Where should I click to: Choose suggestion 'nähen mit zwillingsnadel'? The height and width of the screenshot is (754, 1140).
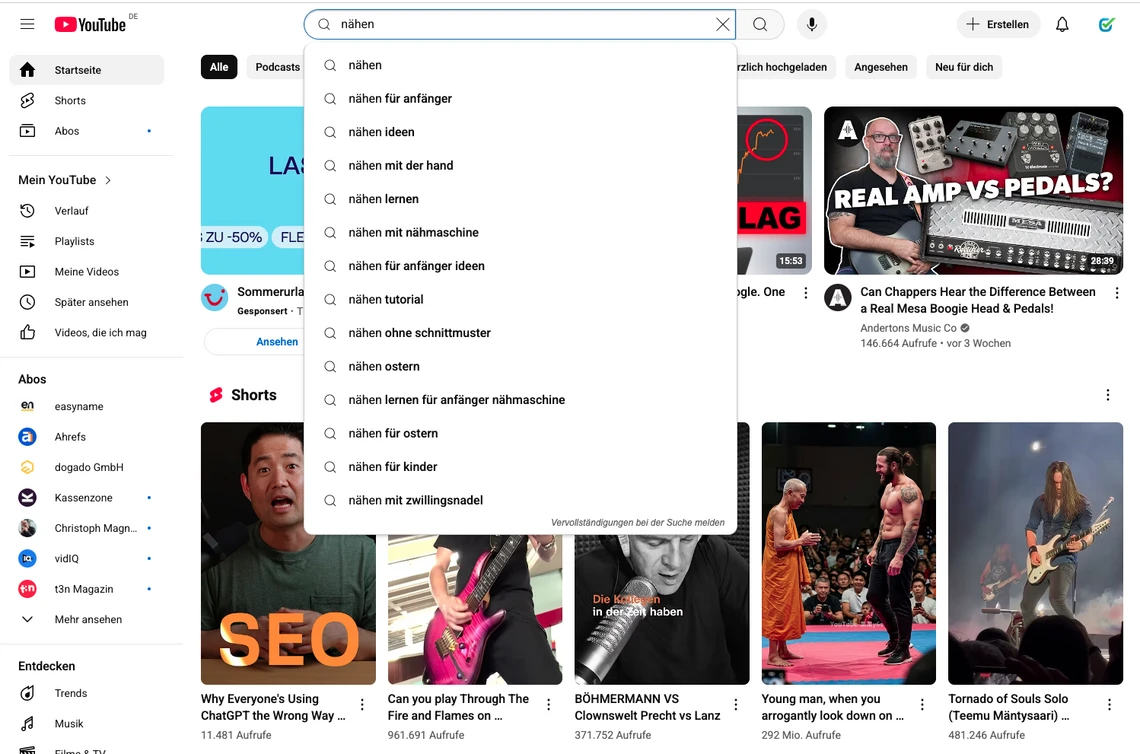415,500
